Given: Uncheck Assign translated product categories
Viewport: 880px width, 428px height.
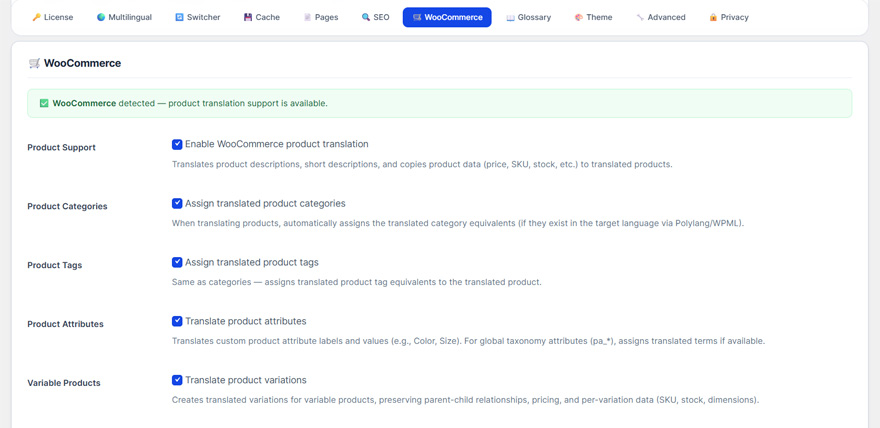Looking at the screenshot, I should point(177,203).
